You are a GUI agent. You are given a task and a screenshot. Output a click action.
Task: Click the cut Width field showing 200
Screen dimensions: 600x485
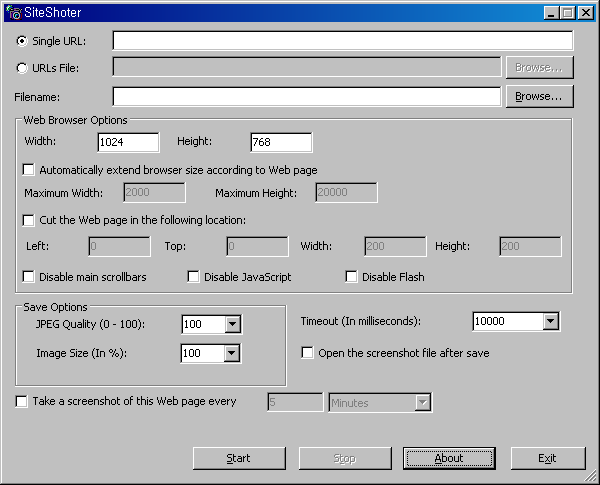click(x=395, y=246)
